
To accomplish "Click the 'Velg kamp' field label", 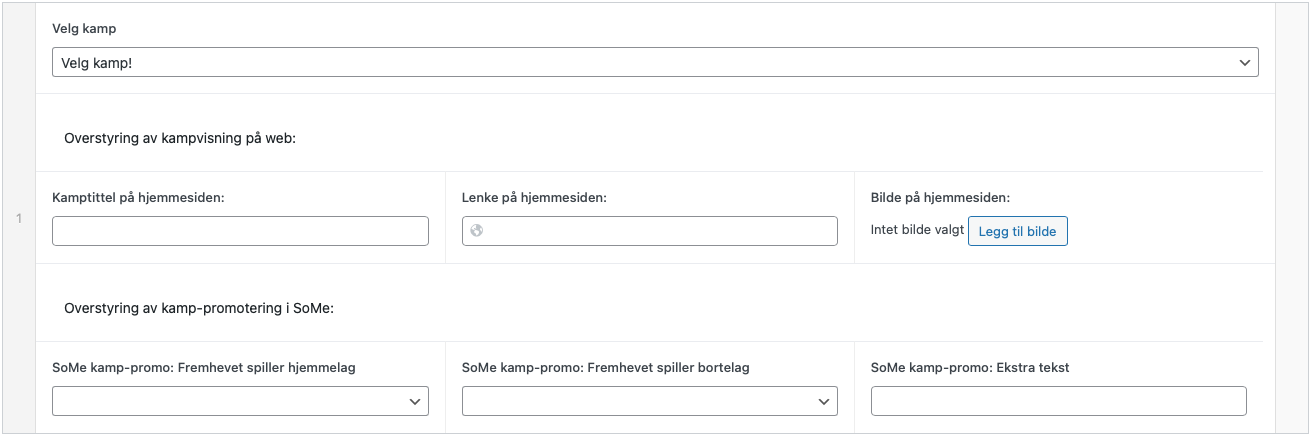I will click(84, 29).
